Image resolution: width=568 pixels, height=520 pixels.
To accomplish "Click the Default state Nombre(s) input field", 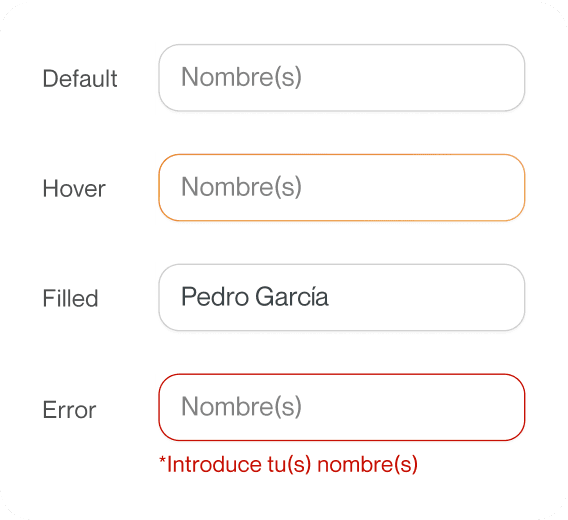I will (342, 78).
